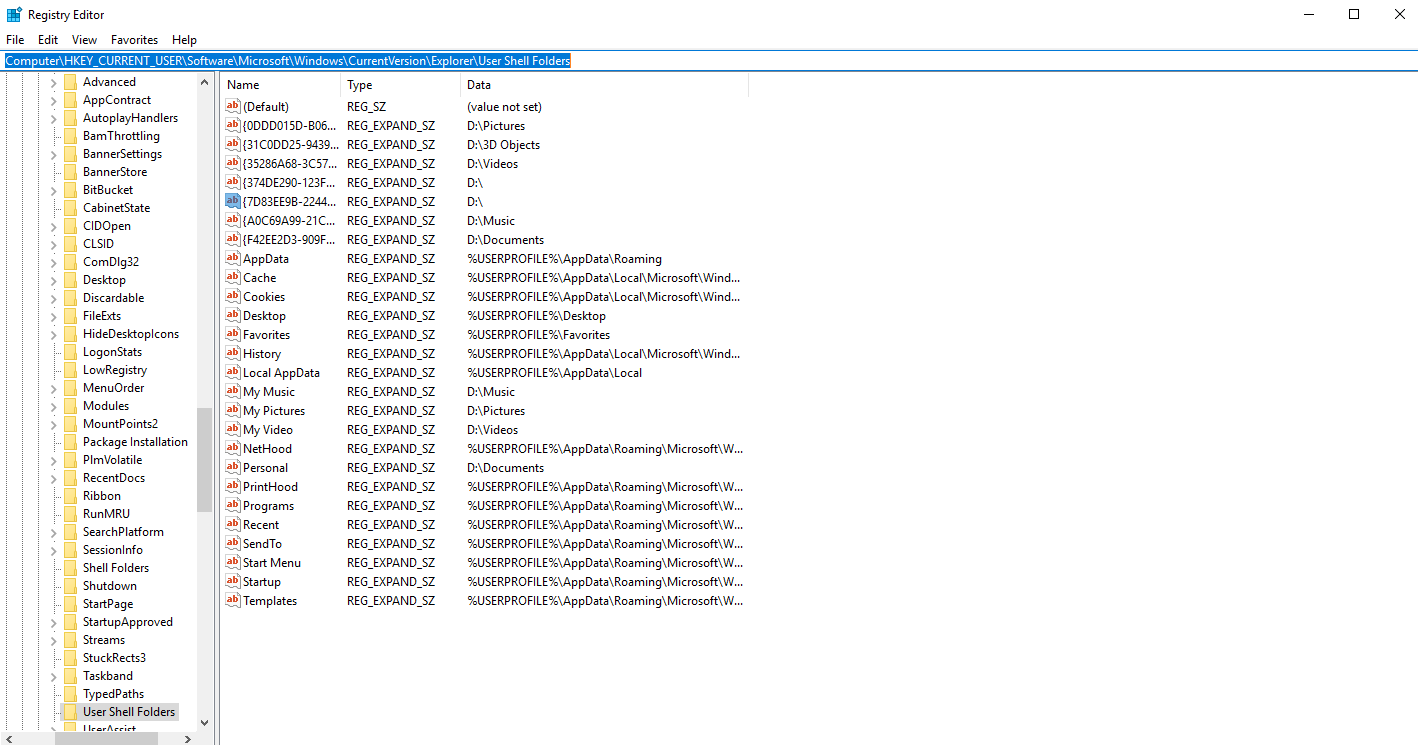Expand the AutoplayHandlers key
The width and height of the screenshot is (1418, 745).
click(54, 118)
